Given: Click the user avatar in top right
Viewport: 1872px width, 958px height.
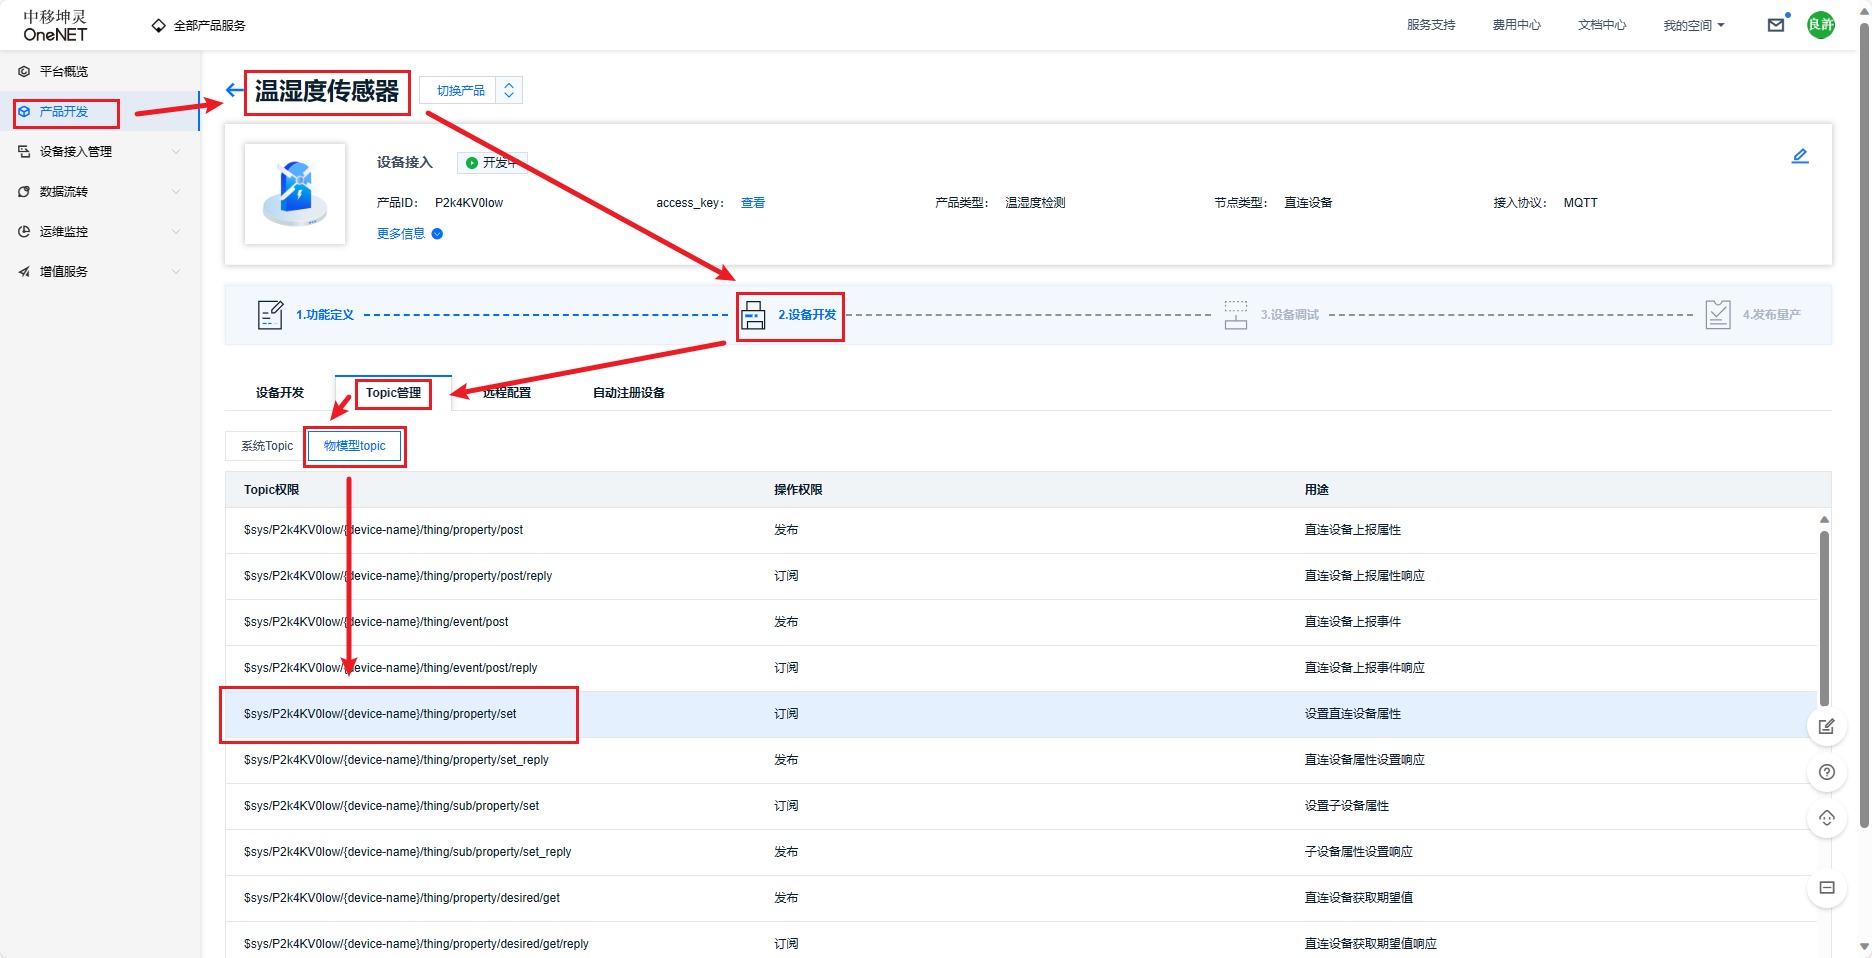Looking at the screenshot, I should tap(1820, 25).
